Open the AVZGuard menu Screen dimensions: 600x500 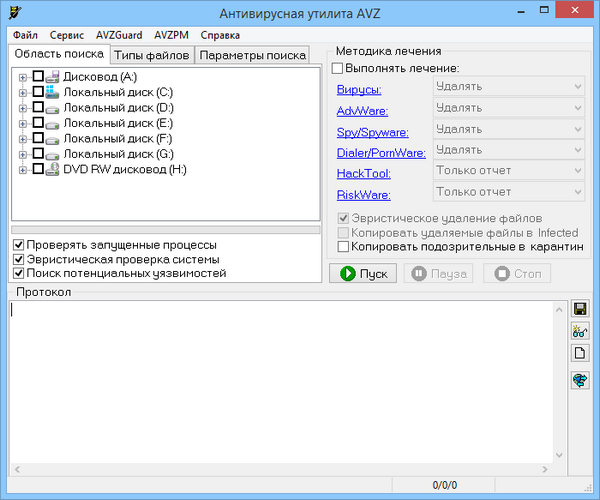point(118,35)
